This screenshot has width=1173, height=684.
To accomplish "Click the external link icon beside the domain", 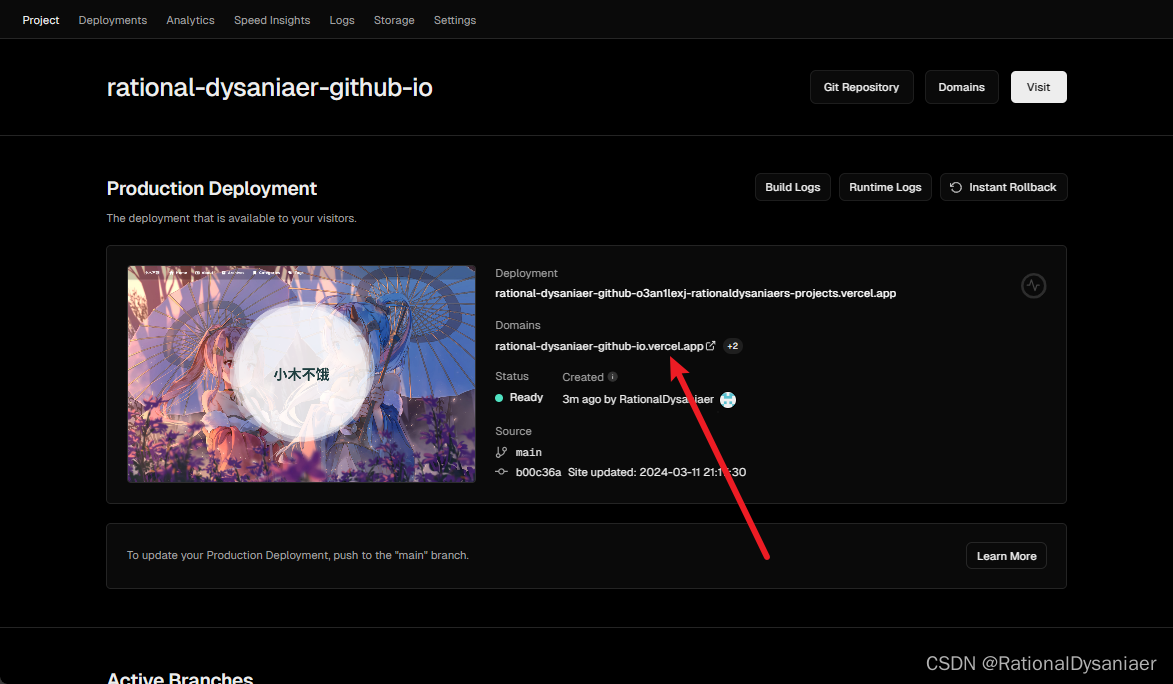I will (x=711, y=346).
